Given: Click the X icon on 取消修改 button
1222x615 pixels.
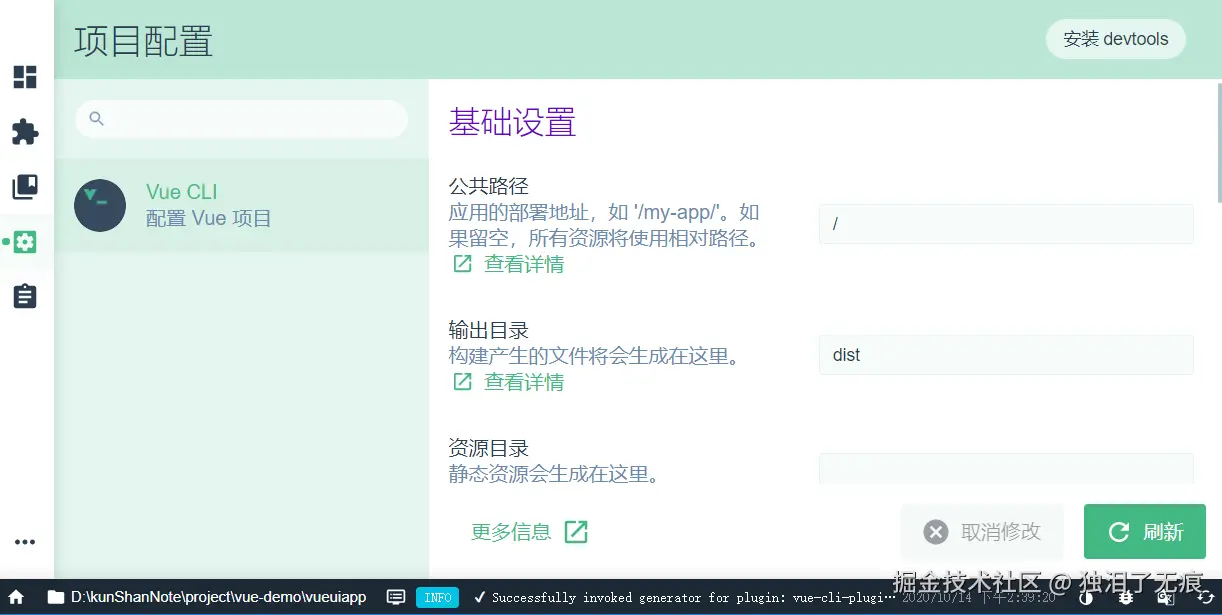Looking at the screenshot, I should (x=935, y=532).
